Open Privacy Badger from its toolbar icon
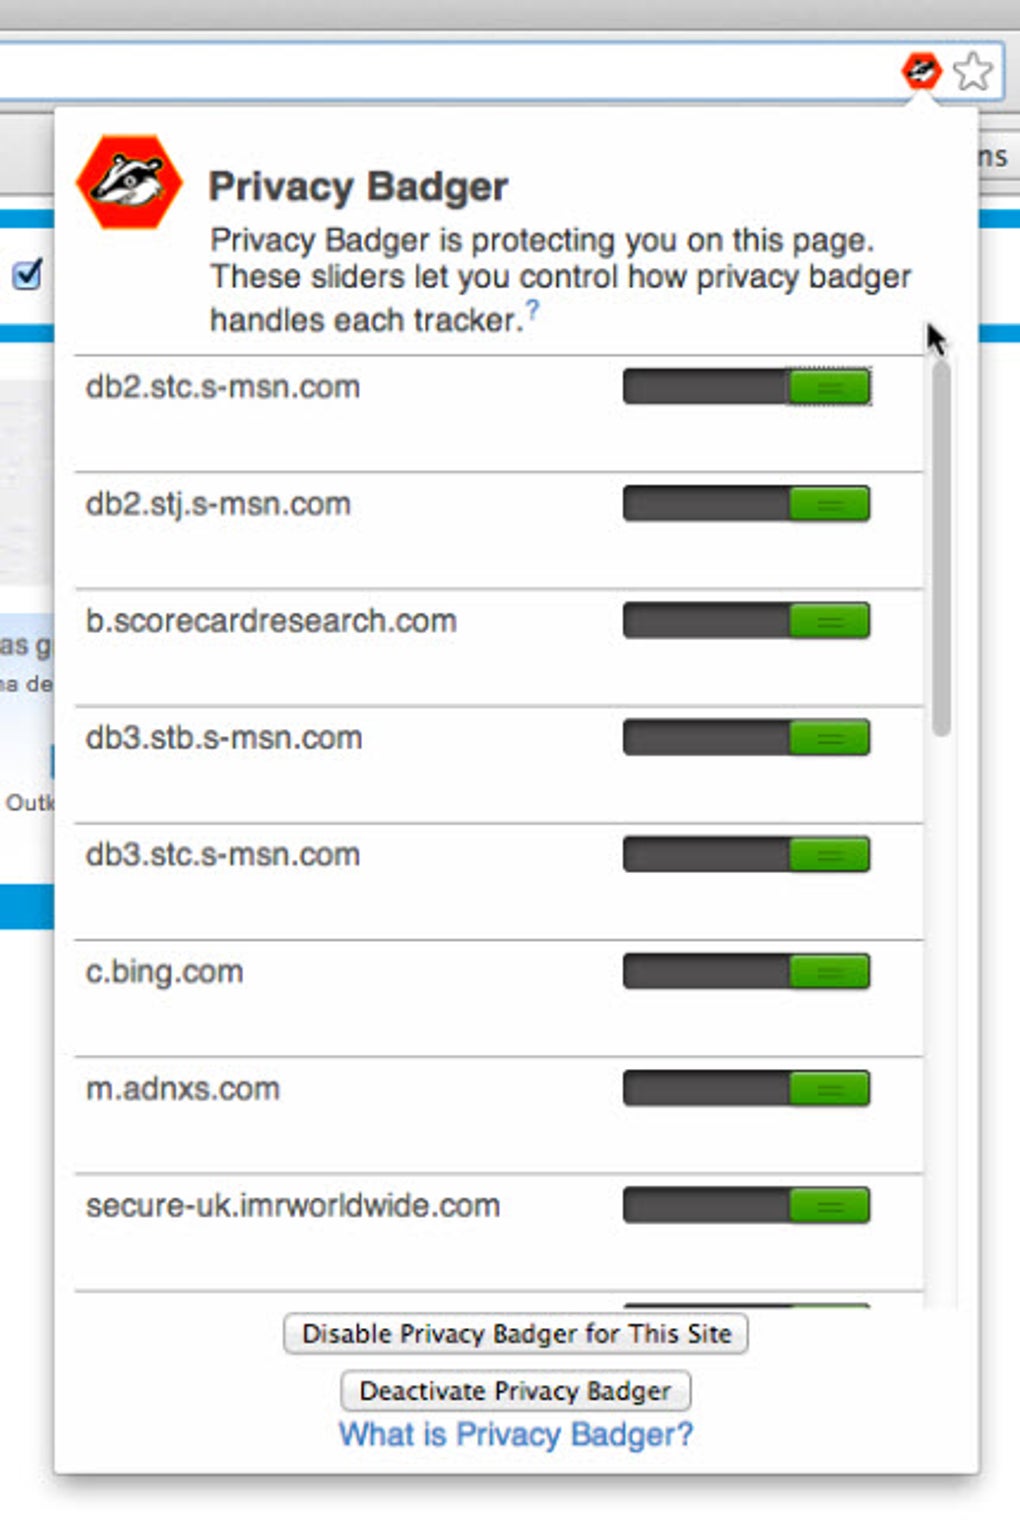The height and width of the screenshot is (1526, 1020). point(921,71)
